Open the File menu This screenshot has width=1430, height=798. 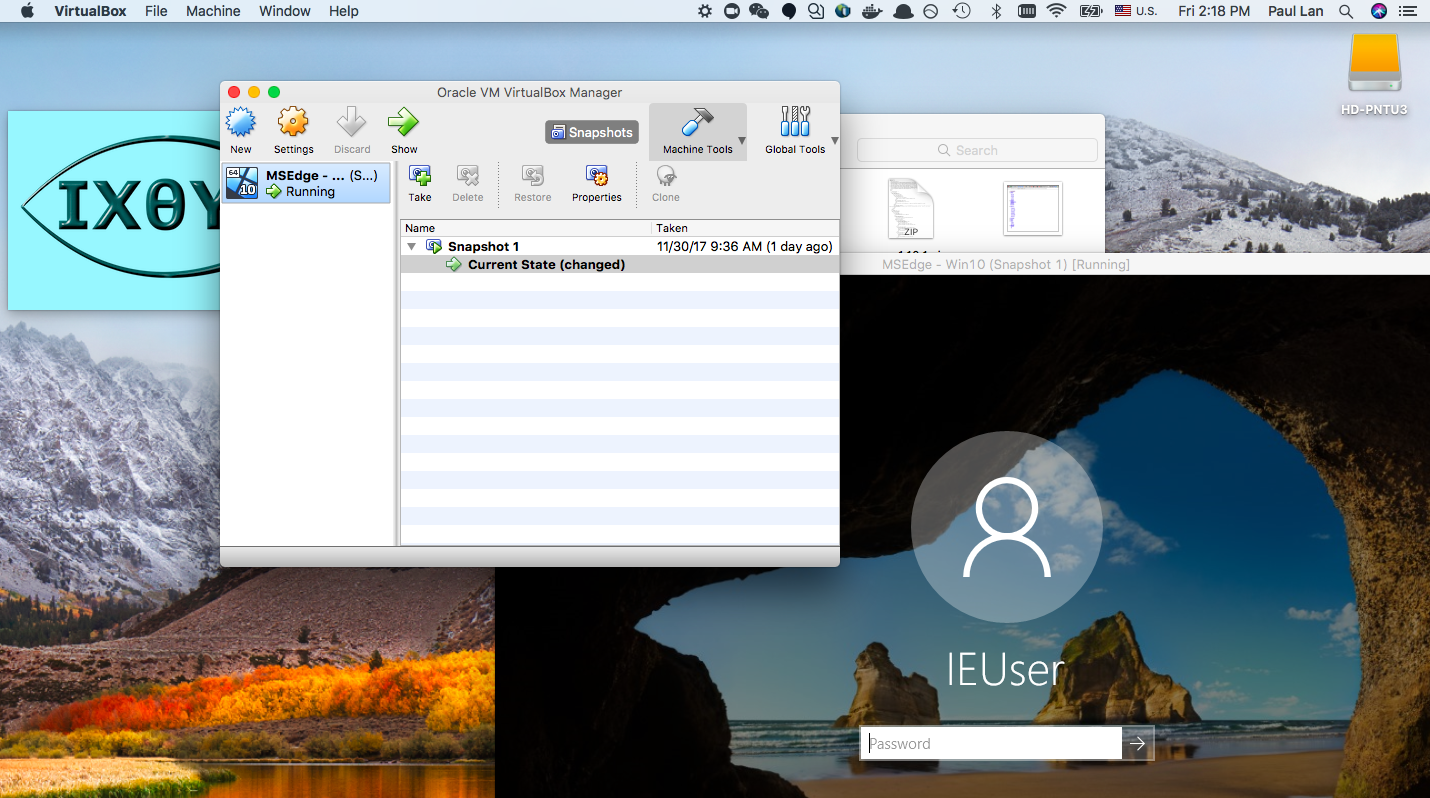156,11
